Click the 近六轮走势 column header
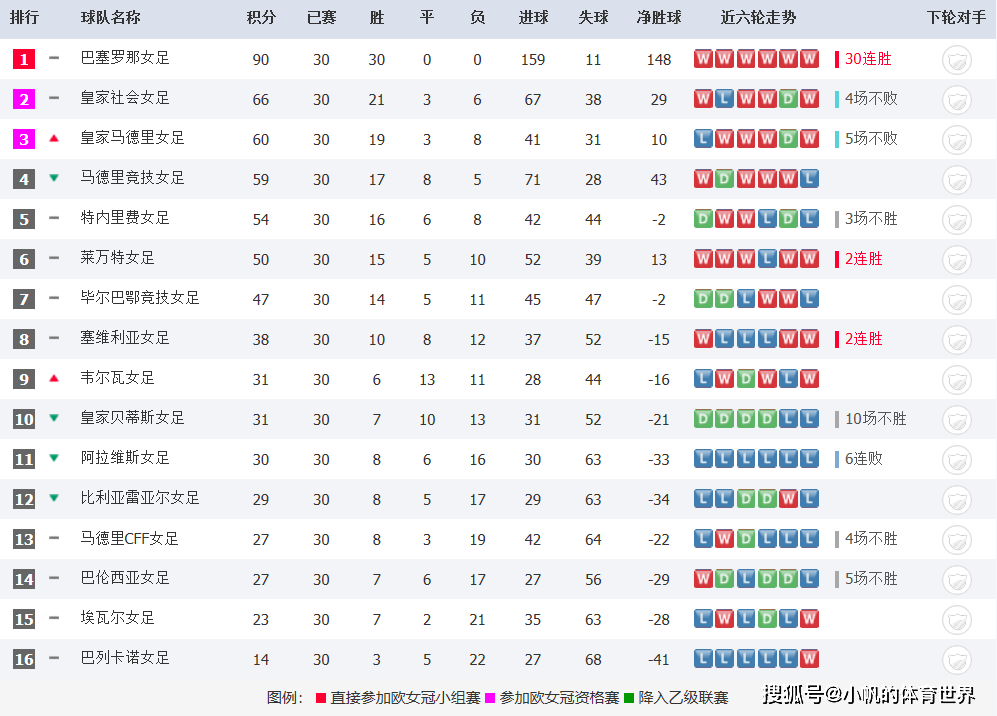This screenshot has width=997, height=716. pyautogui.click(x=758, y=17)
